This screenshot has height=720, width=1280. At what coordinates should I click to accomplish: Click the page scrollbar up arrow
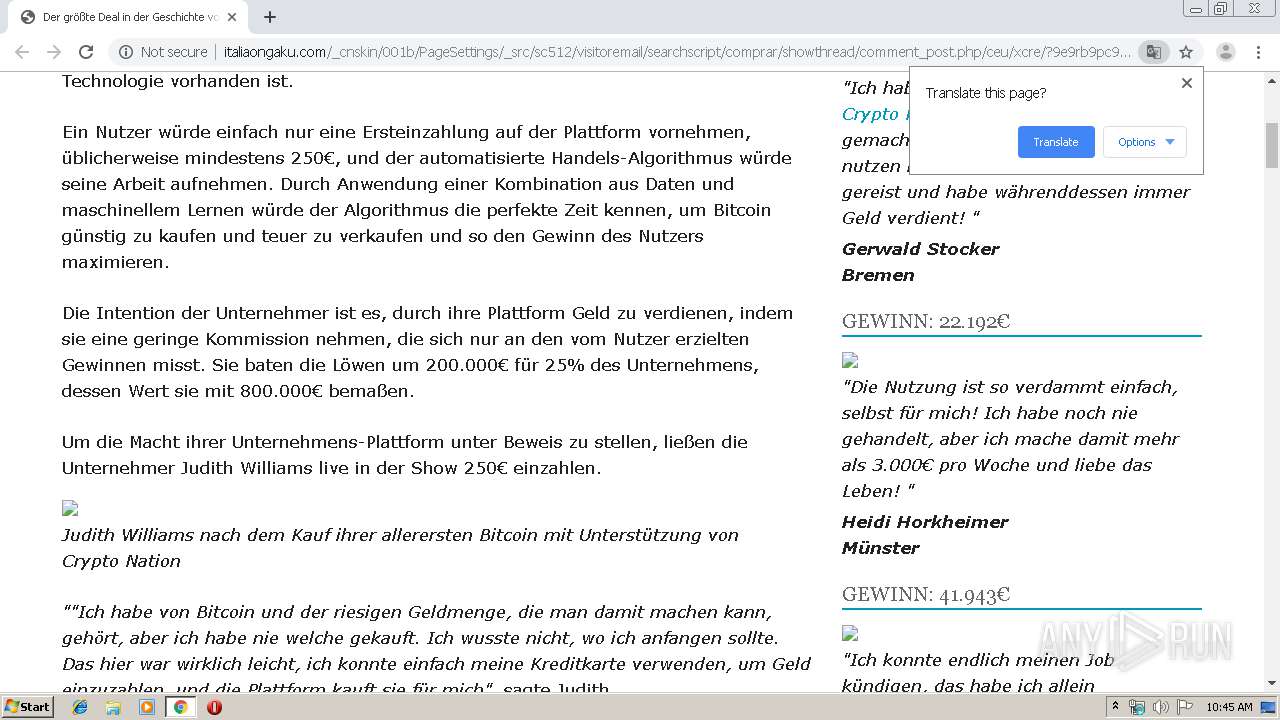tap(1272, 79)
